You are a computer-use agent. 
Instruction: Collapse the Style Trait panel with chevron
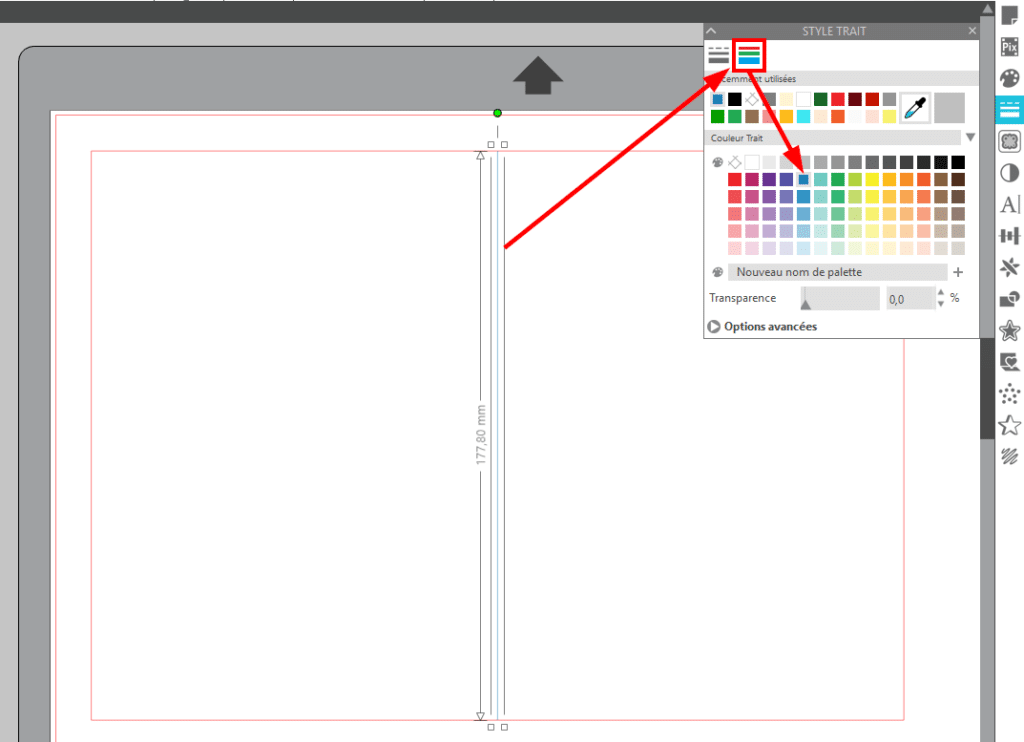click(x=712, y=32)
